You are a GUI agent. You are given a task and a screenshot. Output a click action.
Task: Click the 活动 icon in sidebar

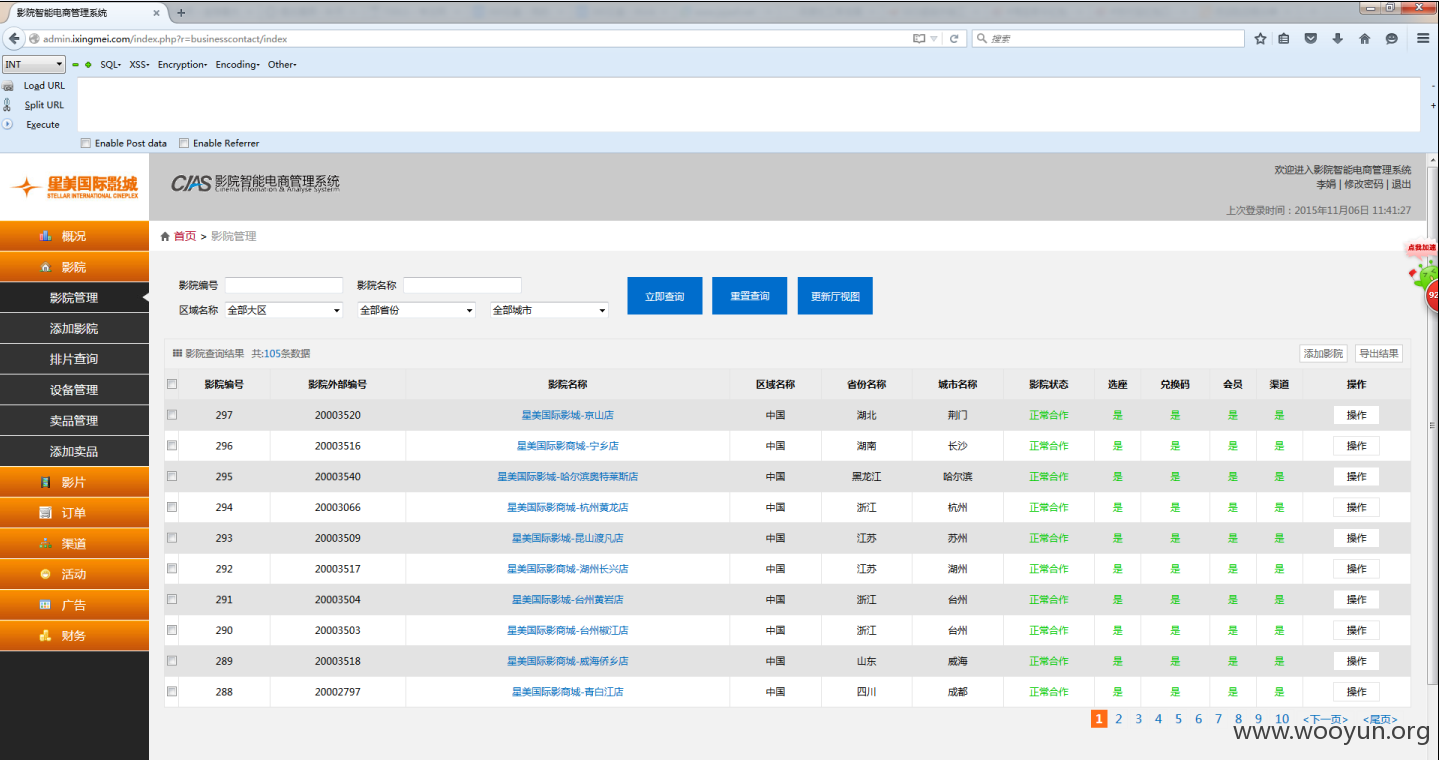(45, 574)
